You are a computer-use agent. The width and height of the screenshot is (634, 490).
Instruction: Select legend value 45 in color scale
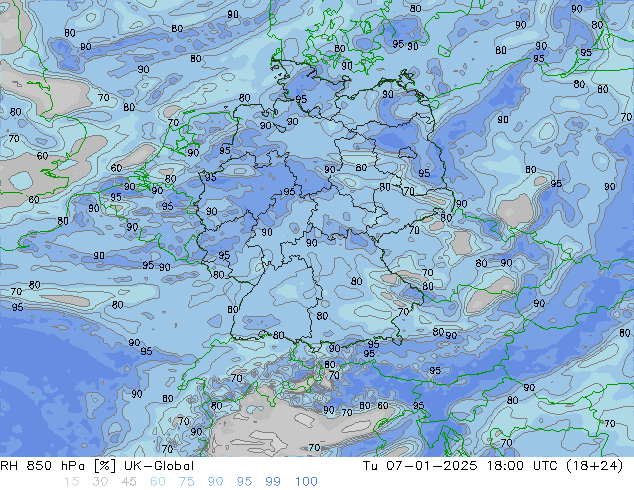(129, 482)
